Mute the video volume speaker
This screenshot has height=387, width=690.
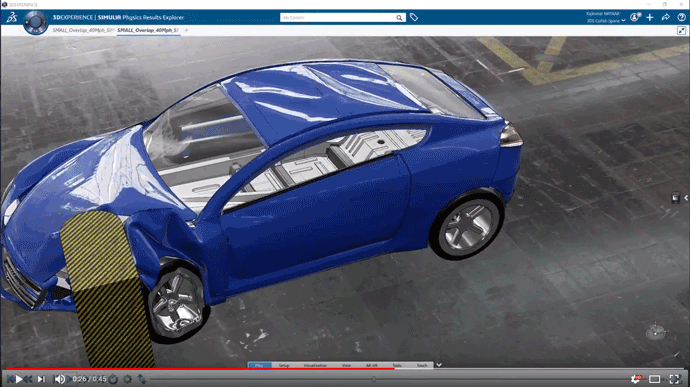tap(59, 379)
